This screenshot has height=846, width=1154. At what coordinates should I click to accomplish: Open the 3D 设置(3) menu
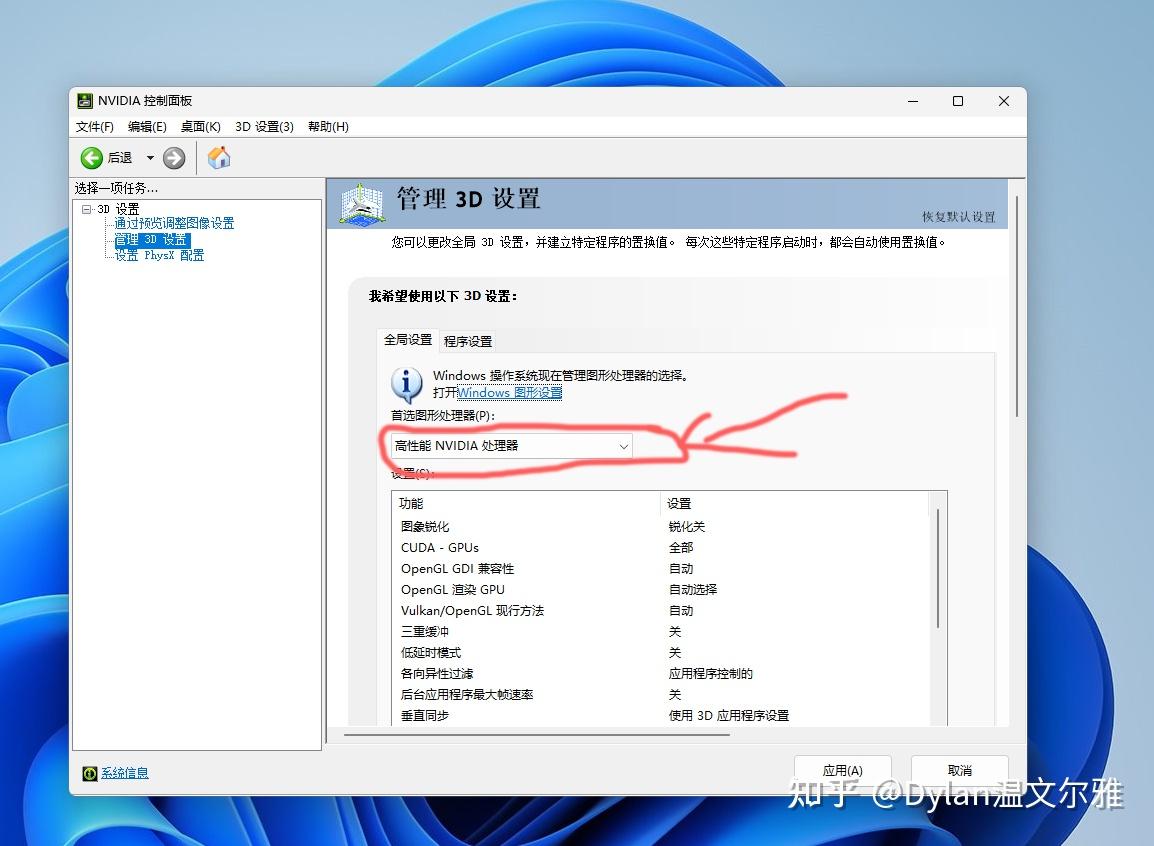pos(264,126)
